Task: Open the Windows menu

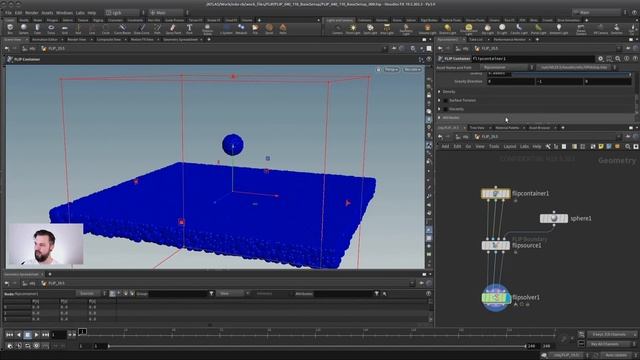Action: [x=64, y=13]
